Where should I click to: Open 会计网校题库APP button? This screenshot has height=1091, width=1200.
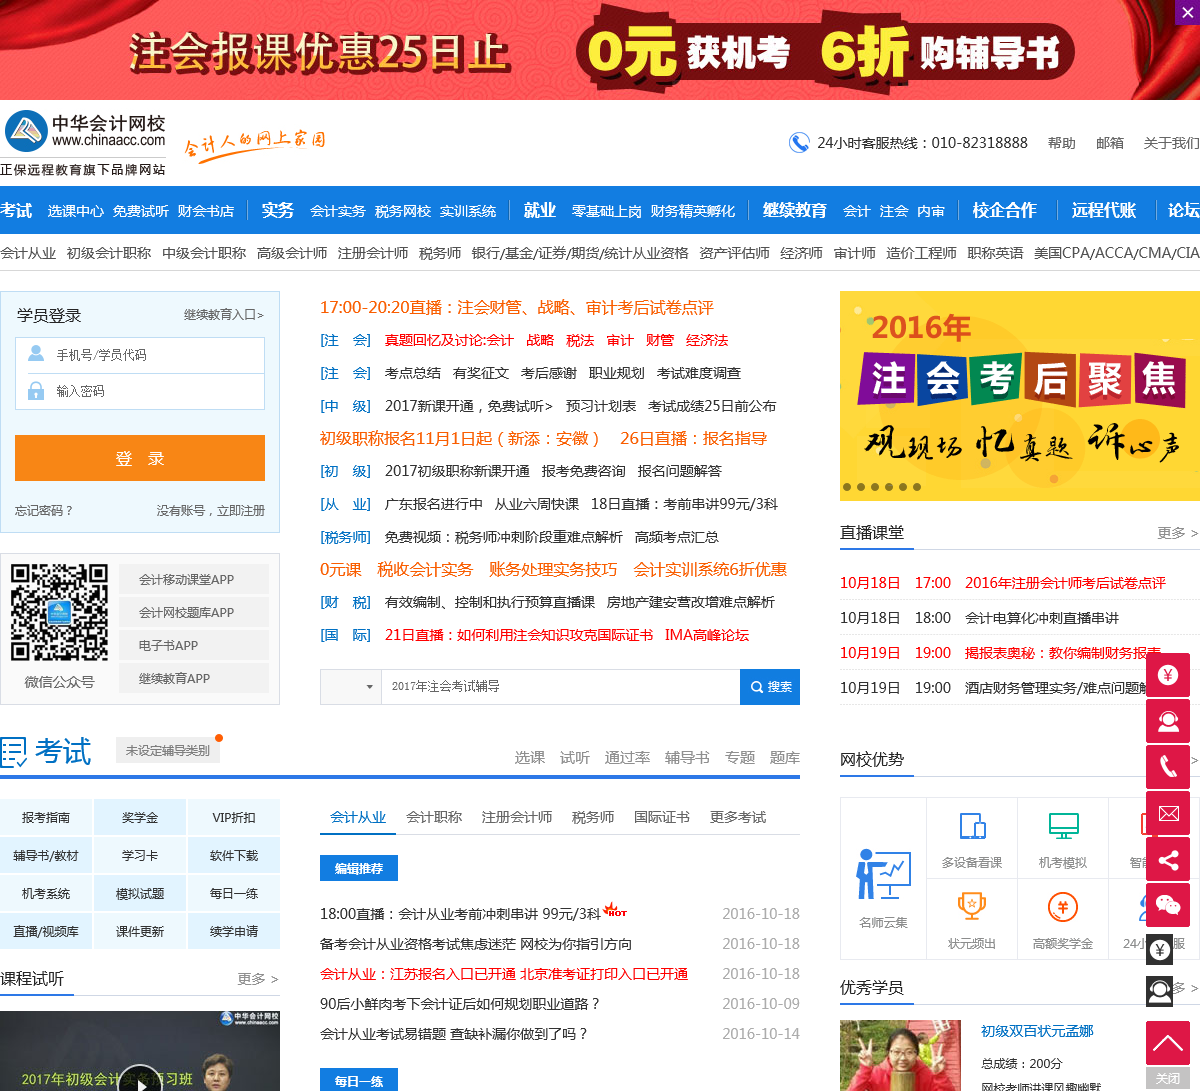[194, 612]
